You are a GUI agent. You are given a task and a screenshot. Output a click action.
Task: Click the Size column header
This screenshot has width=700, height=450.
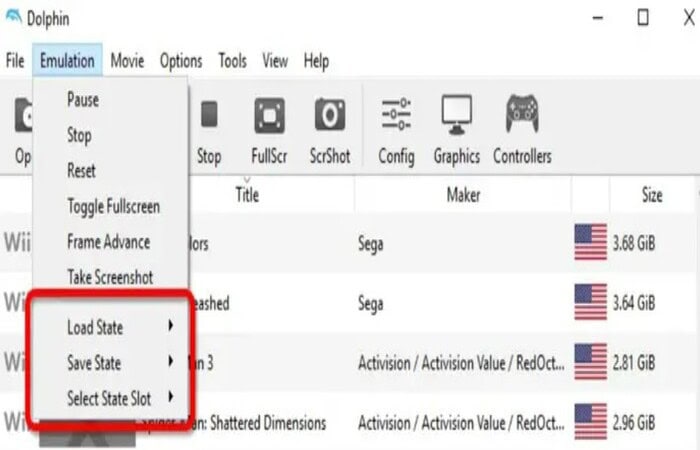point(652,195)
